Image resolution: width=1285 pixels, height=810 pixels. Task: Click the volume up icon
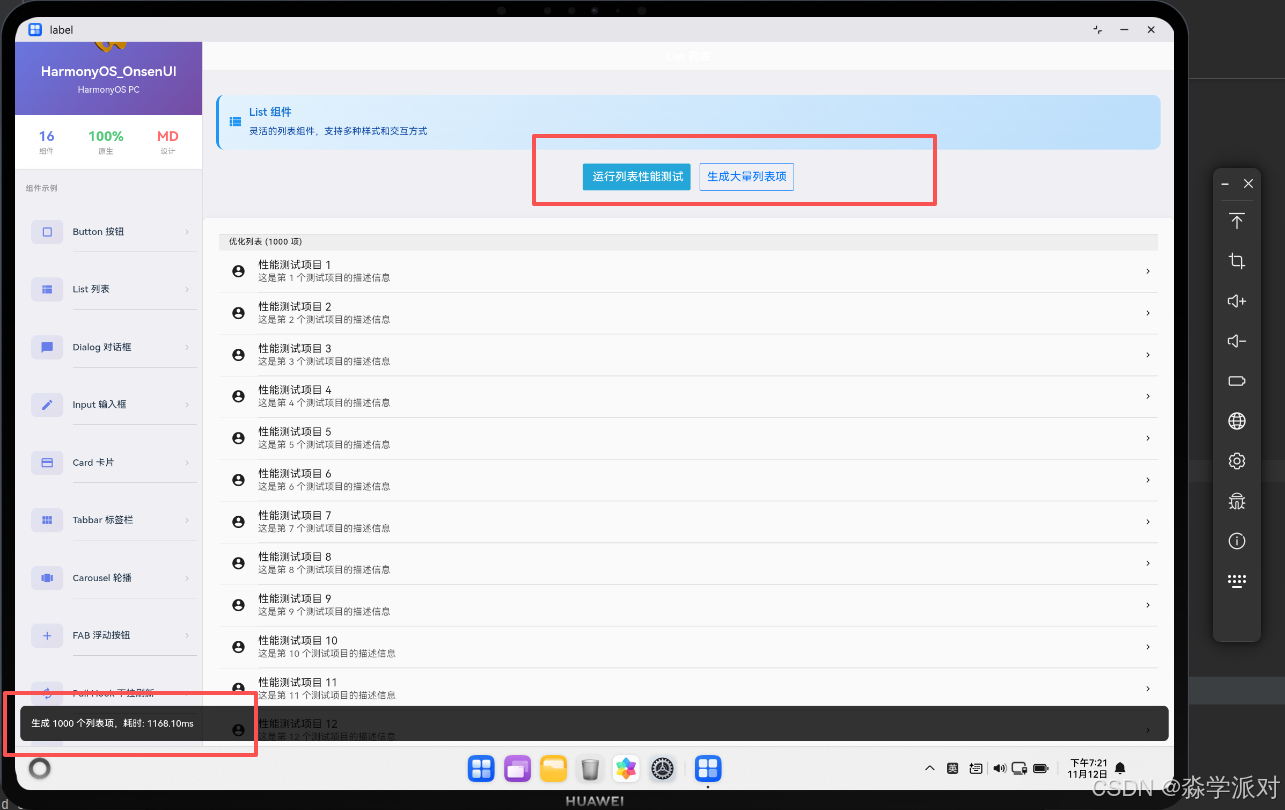(1237, 301)
